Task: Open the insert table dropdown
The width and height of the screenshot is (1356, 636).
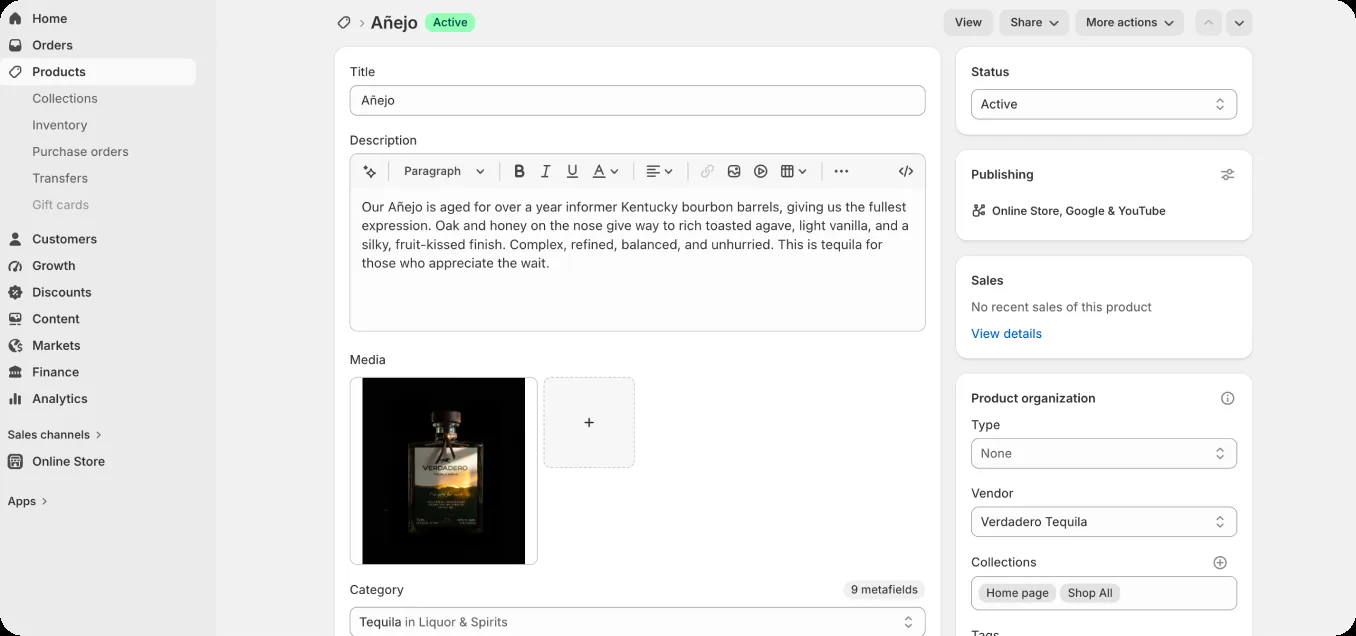Action: click(x=794, y=171)
